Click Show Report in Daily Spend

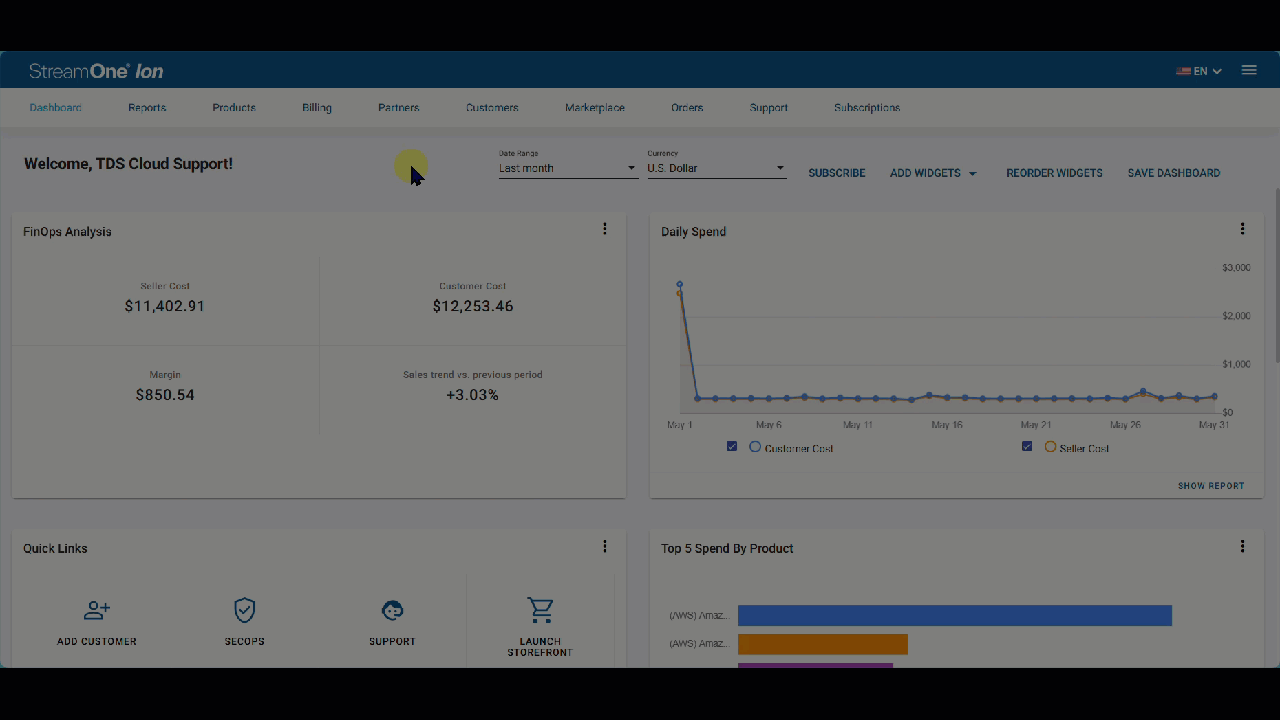tap(1211, 486)
